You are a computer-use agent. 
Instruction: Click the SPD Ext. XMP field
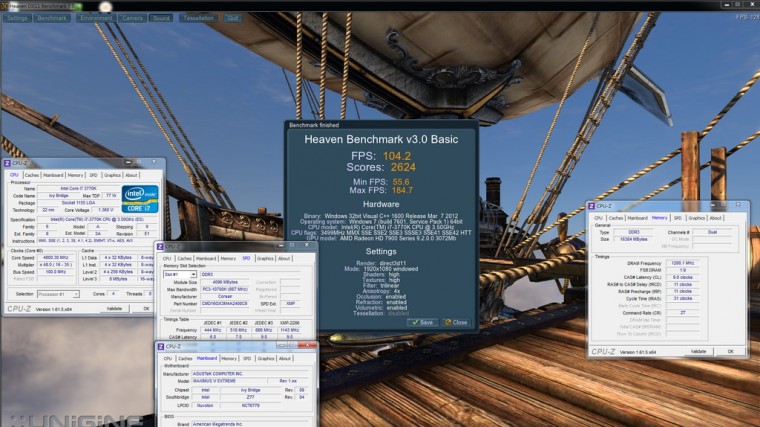(291, 303)
